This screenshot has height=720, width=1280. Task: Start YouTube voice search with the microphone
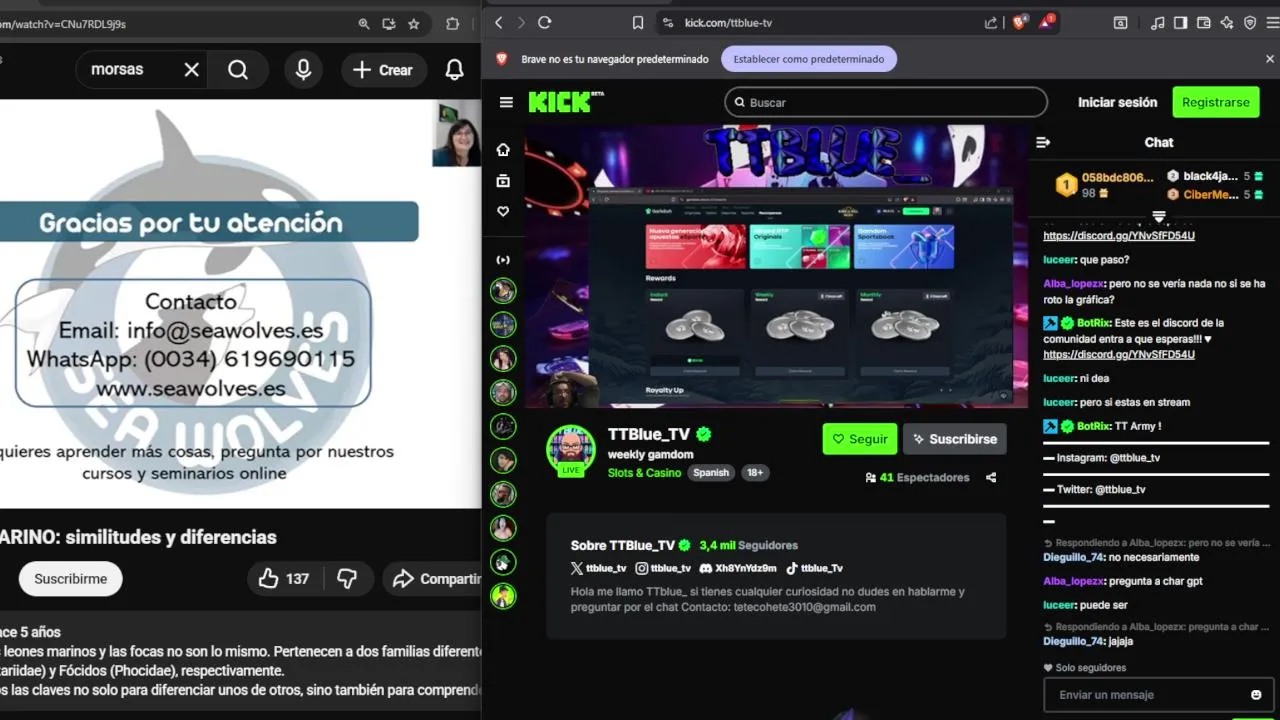303,70
